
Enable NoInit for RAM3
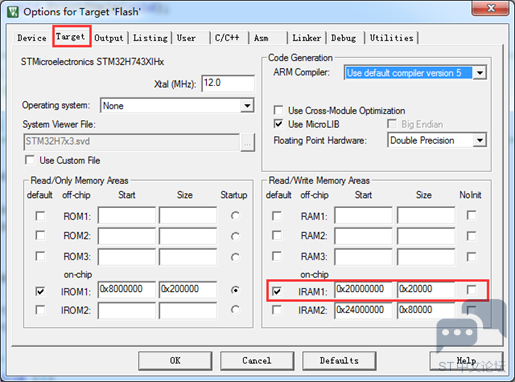471,257
